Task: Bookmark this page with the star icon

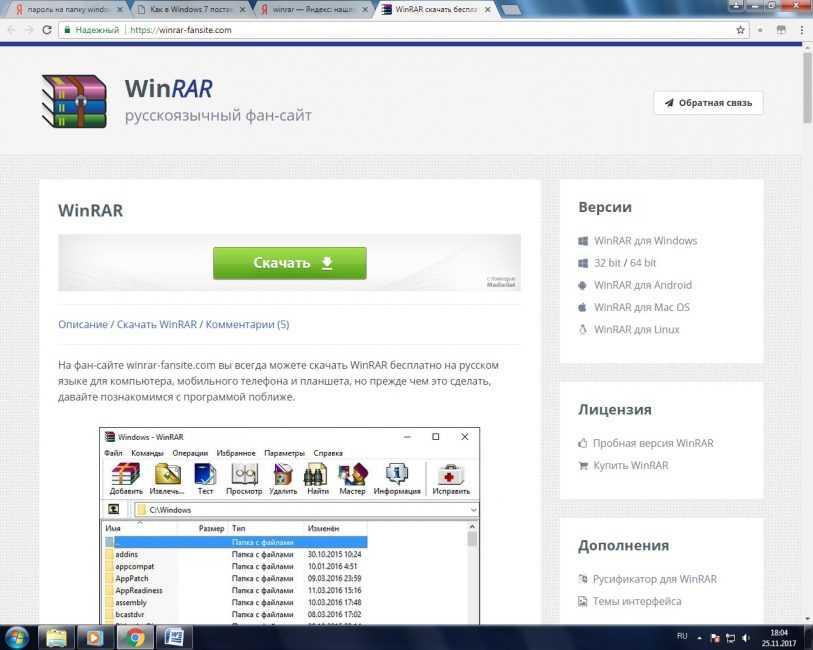Action: pyautogui.click(x=740, y=30)
